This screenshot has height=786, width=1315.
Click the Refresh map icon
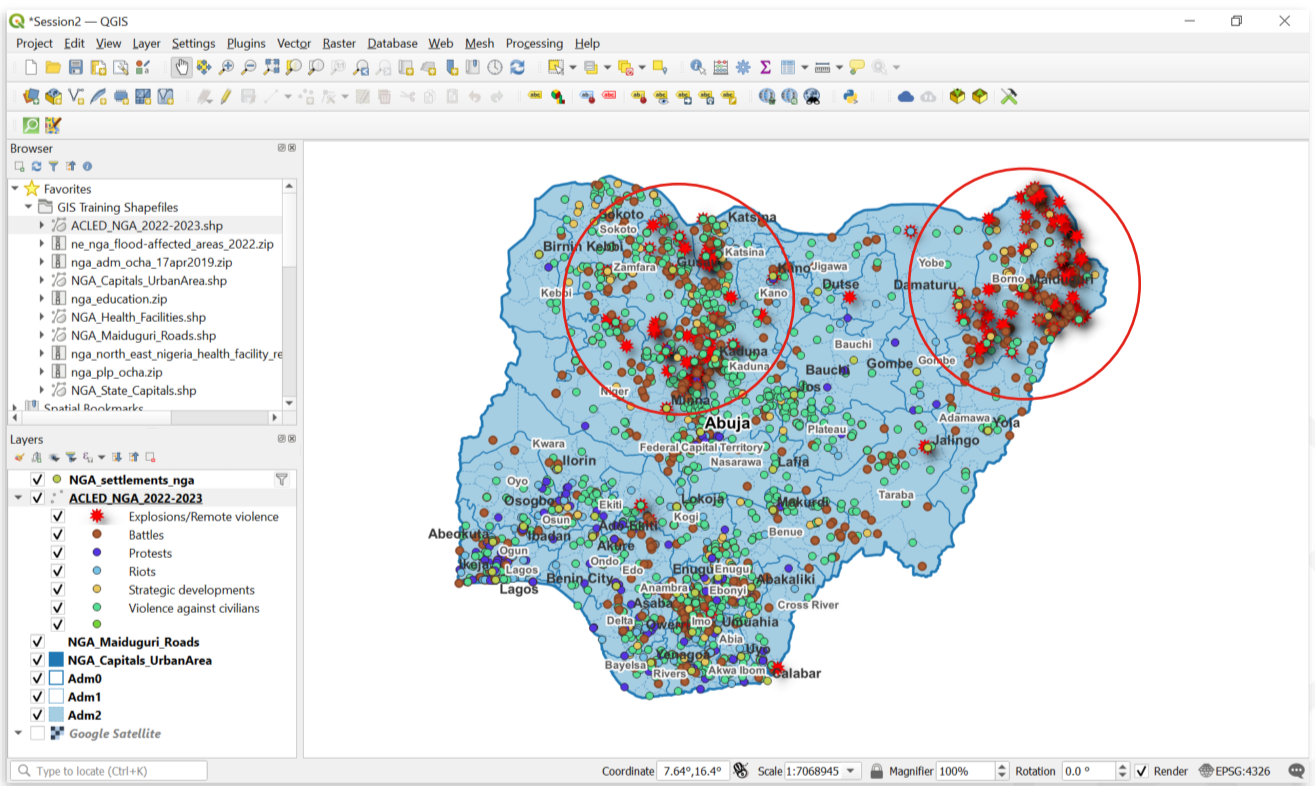click(x=517, y=67)
